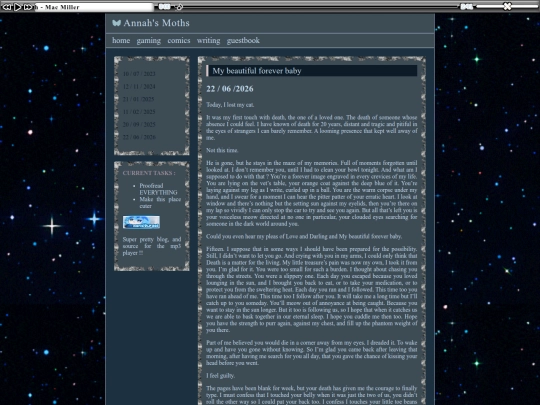Screen dimensions: 540x405
Task: Click the blue blog banner button image
Action: click(x=141, y=222)
